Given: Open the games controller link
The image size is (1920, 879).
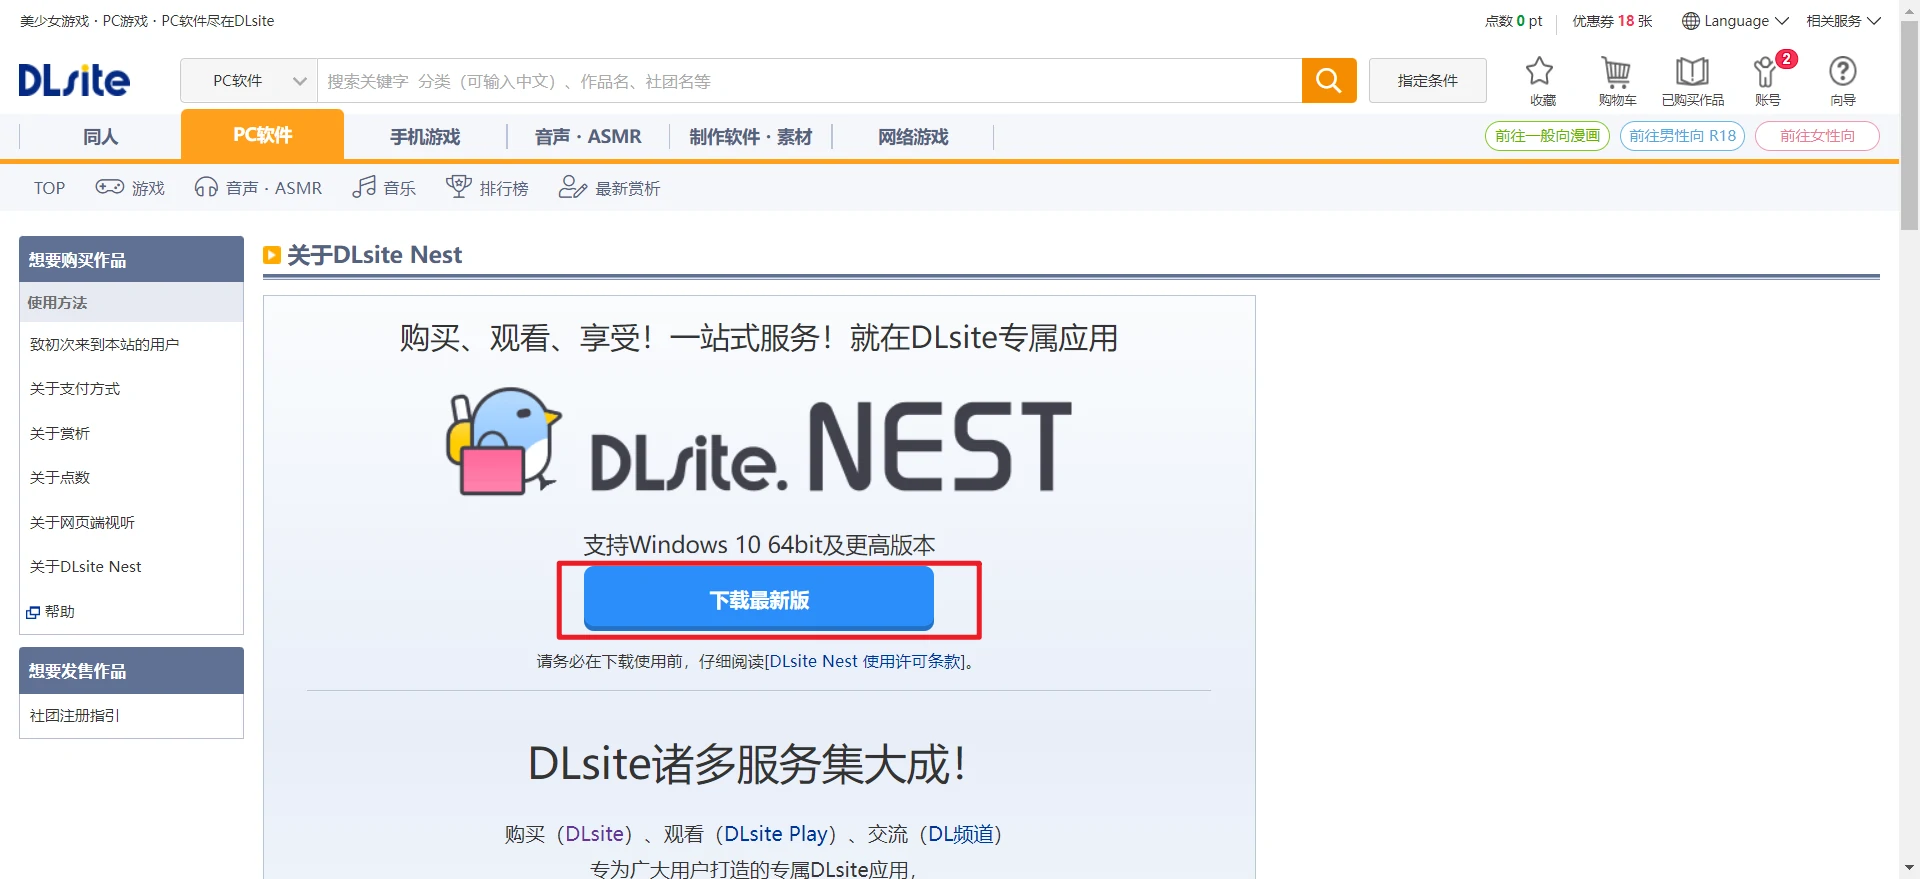Looking at the screenshot, I should tap(130, 188).
